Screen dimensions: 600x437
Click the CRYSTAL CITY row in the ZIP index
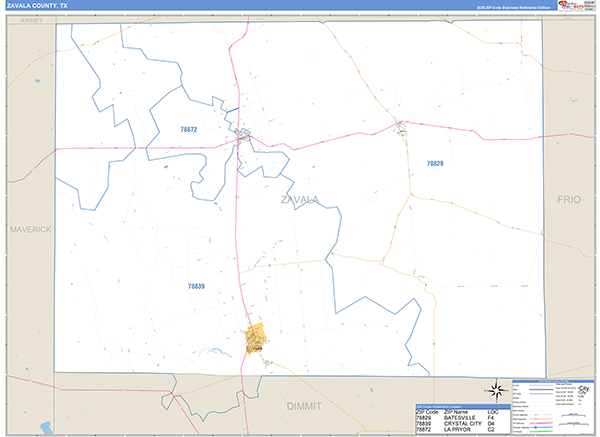pos(463,424)
